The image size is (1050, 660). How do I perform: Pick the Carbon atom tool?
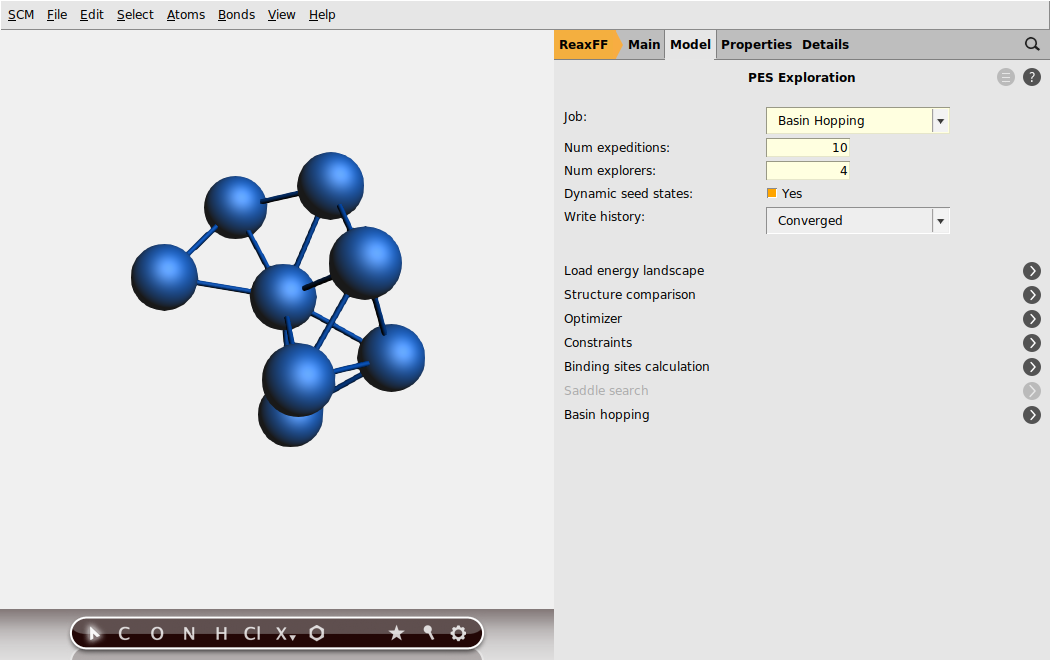coord(124,633)
